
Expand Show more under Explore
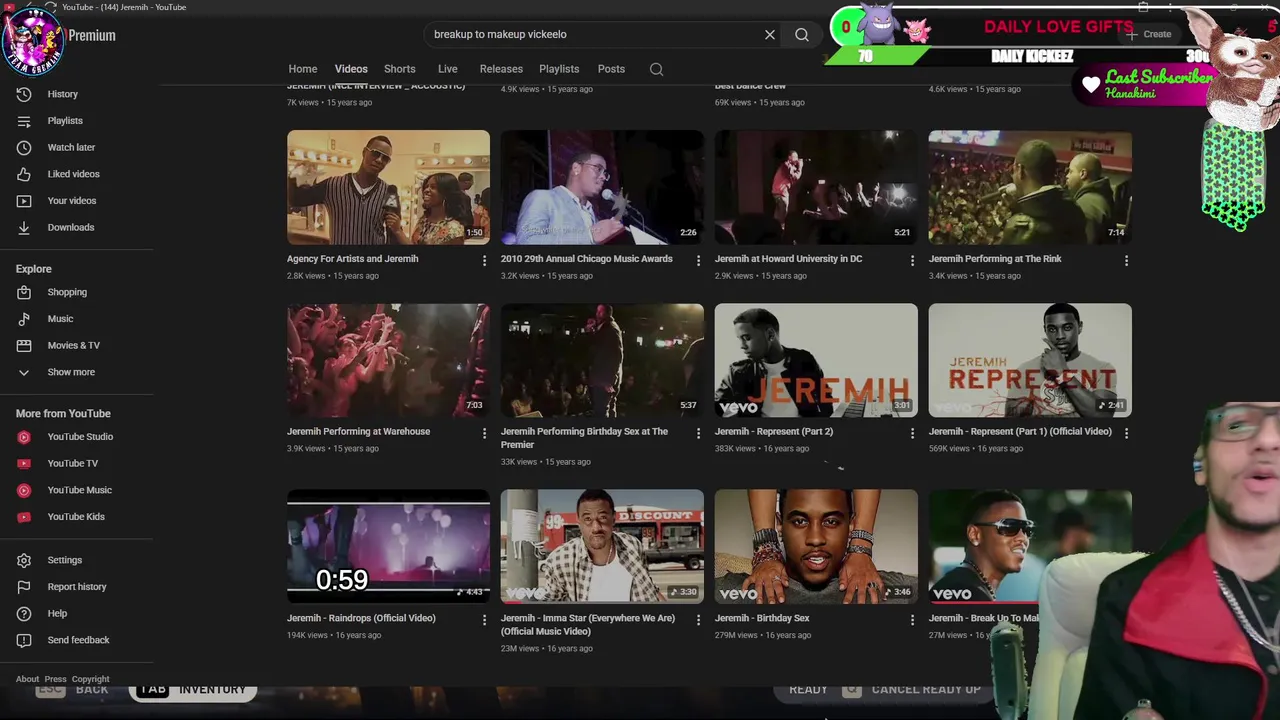point(71,372)
